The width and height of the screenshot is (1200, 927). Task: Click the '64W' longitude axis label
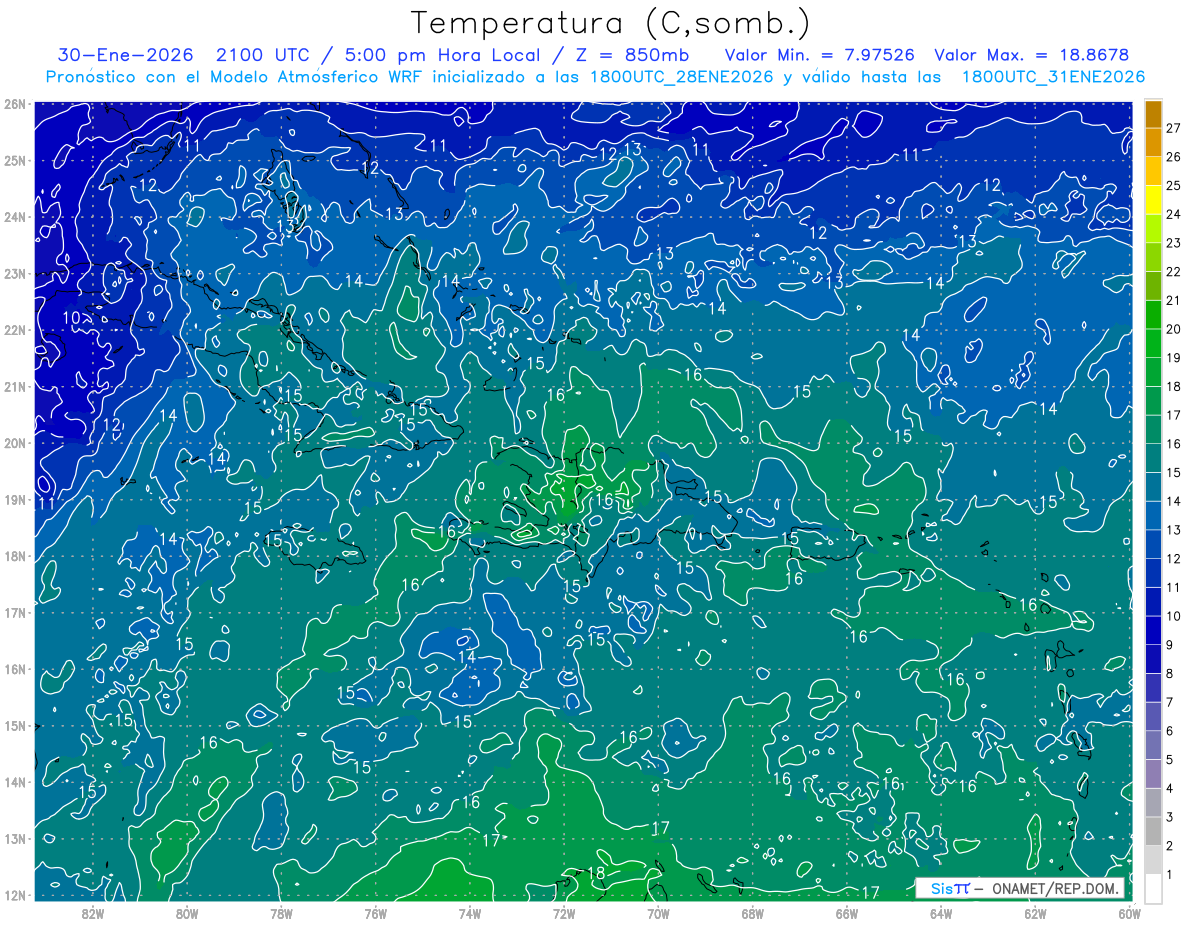(x=941, y=912)
